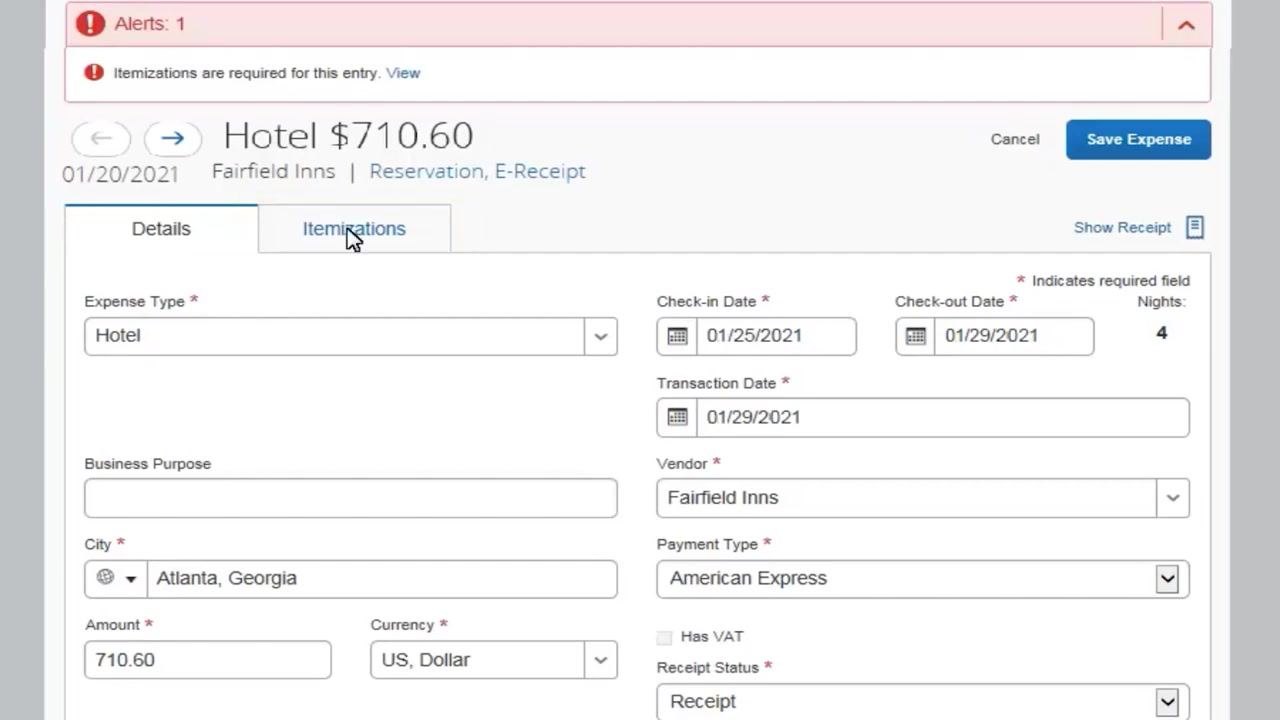Click the receipt icon beside Show Receipt
1280x720 pixels.
tap(1195, 227)
